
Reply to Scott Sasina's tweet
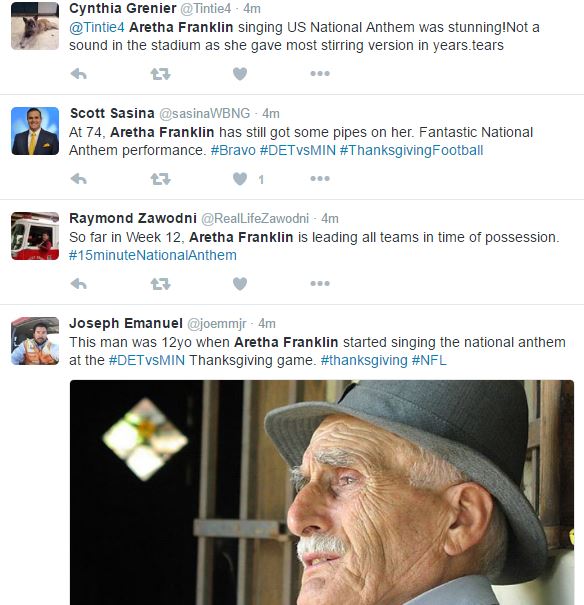(79, 179)
